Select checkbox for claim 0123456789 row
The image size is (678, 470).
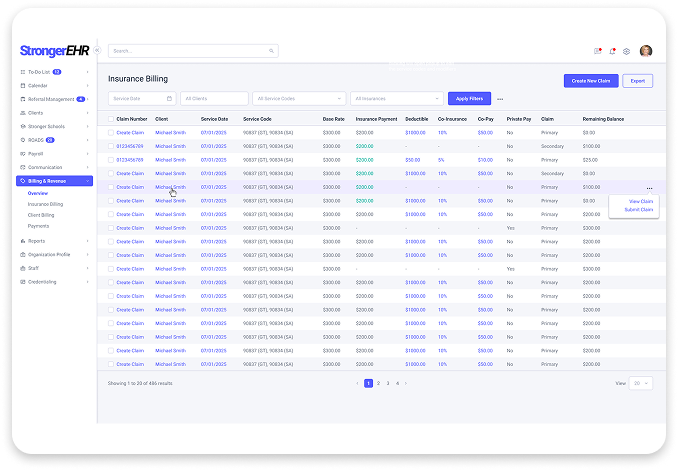(x=111, y=146)
